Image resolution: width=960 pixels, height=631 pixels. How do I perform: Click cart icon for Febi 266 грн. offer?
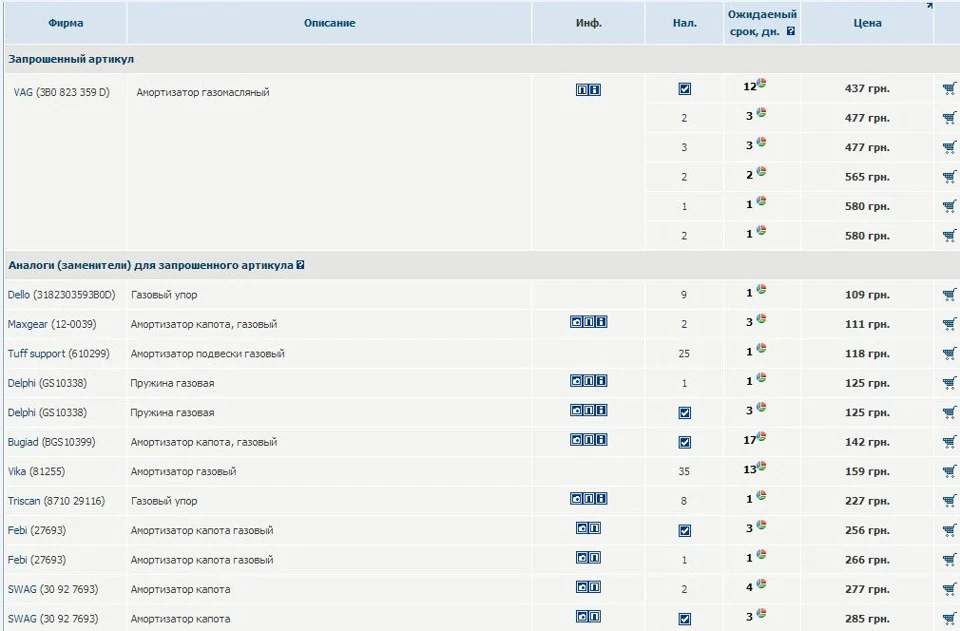point(949,560)
